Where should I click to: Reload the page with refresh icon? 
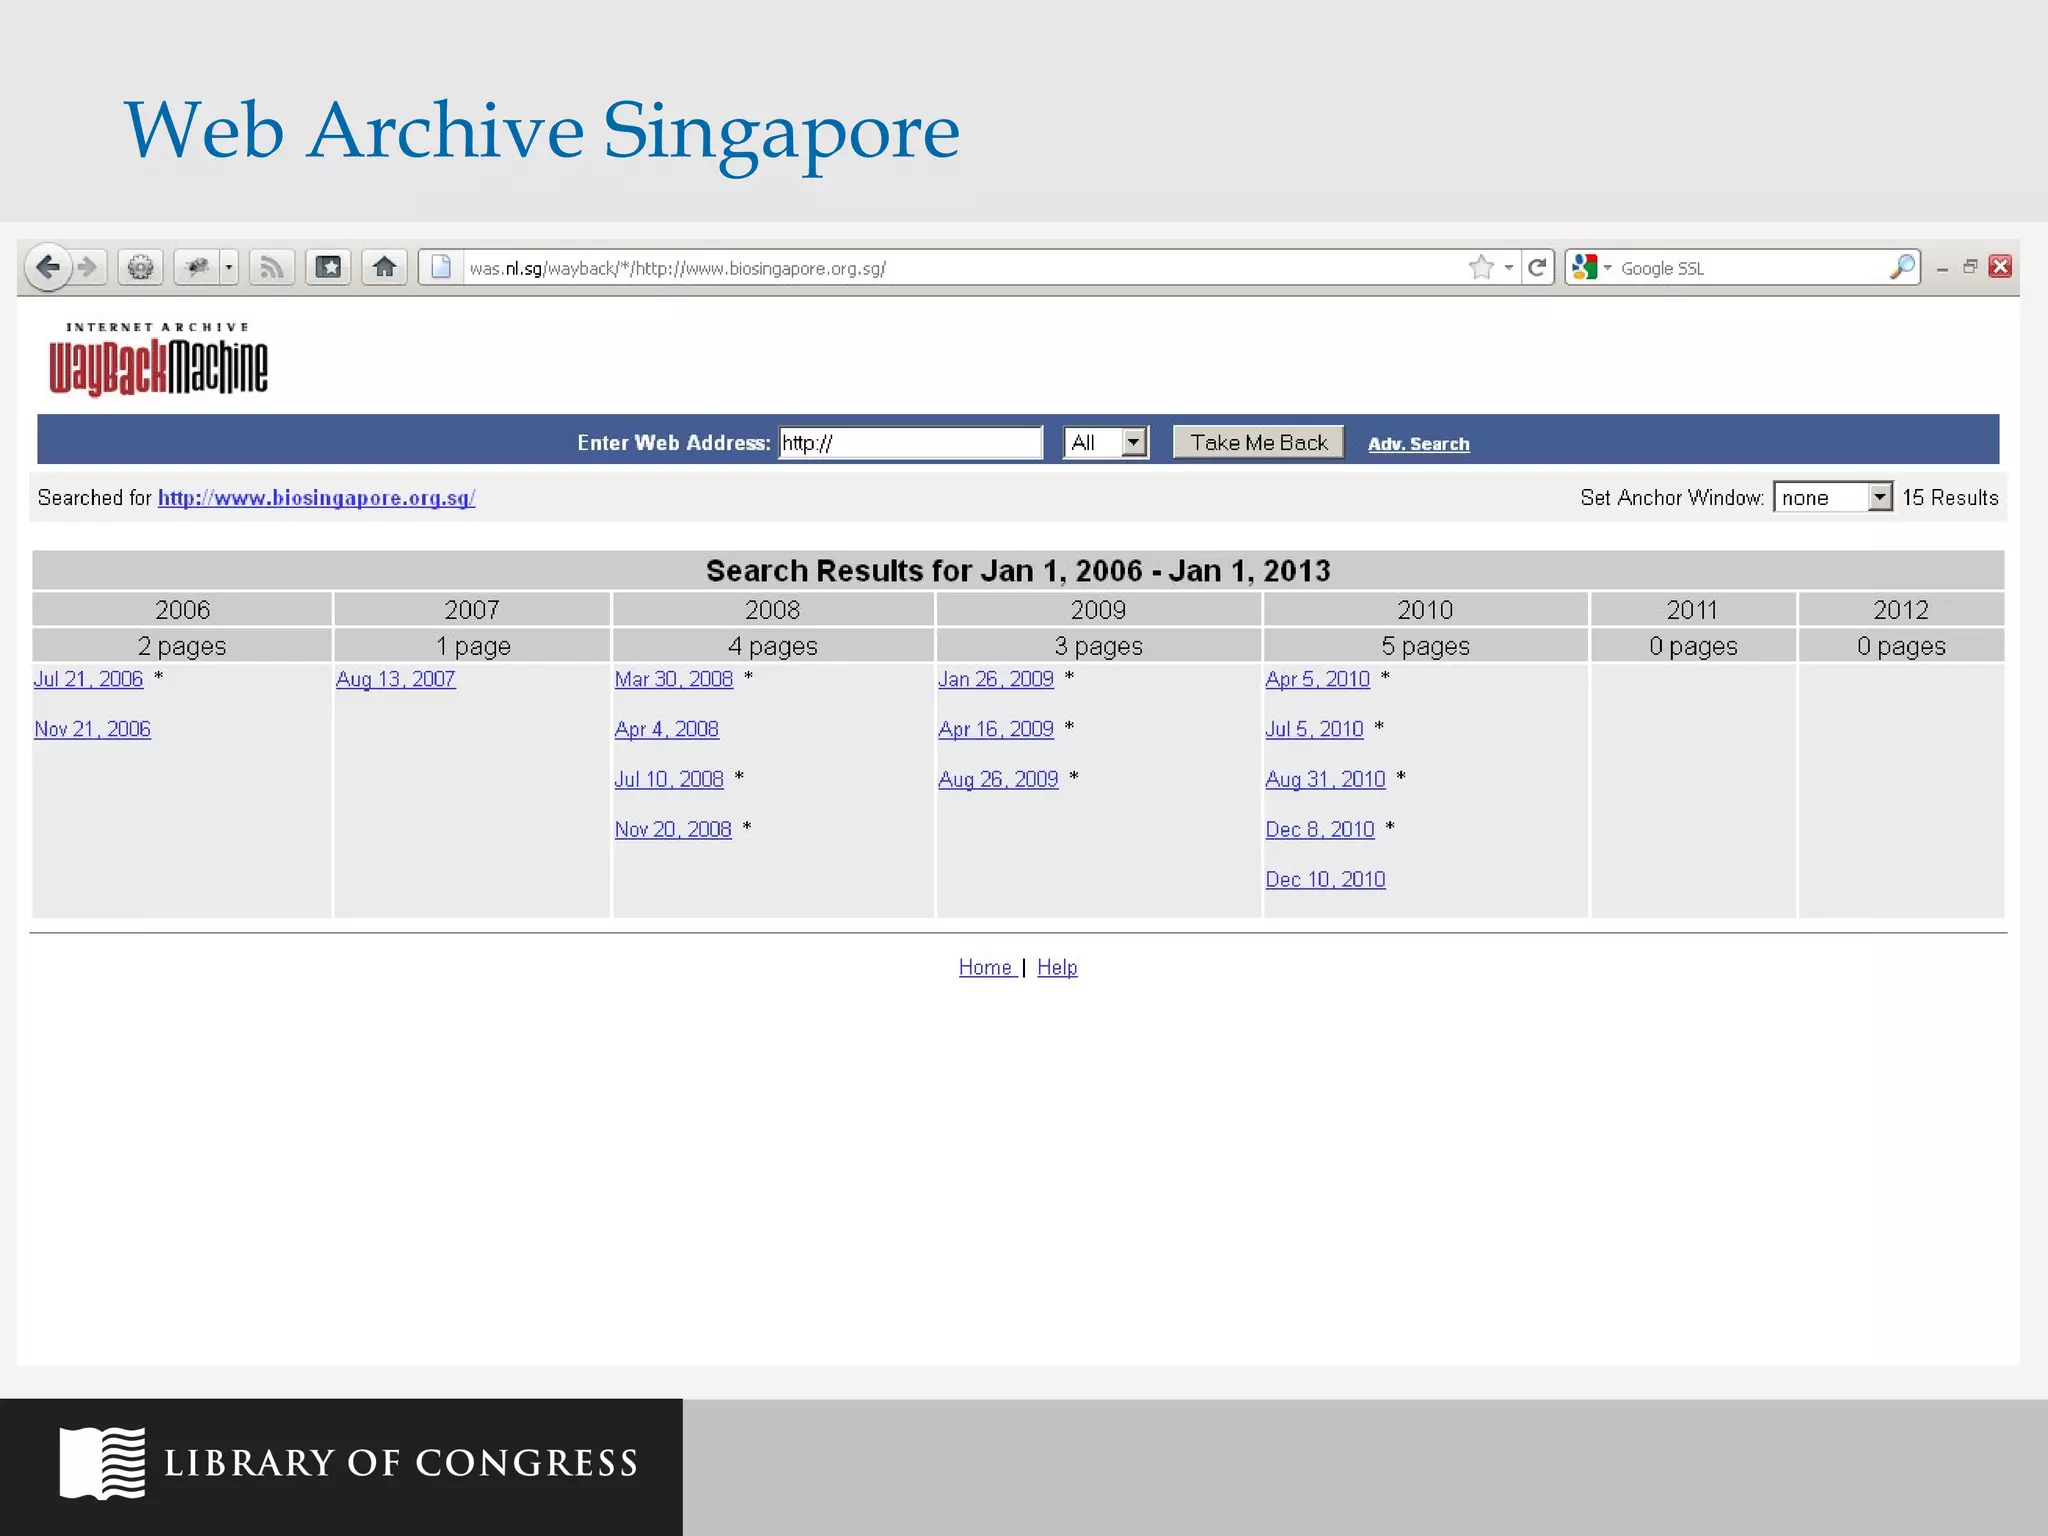click(1538, 267)
